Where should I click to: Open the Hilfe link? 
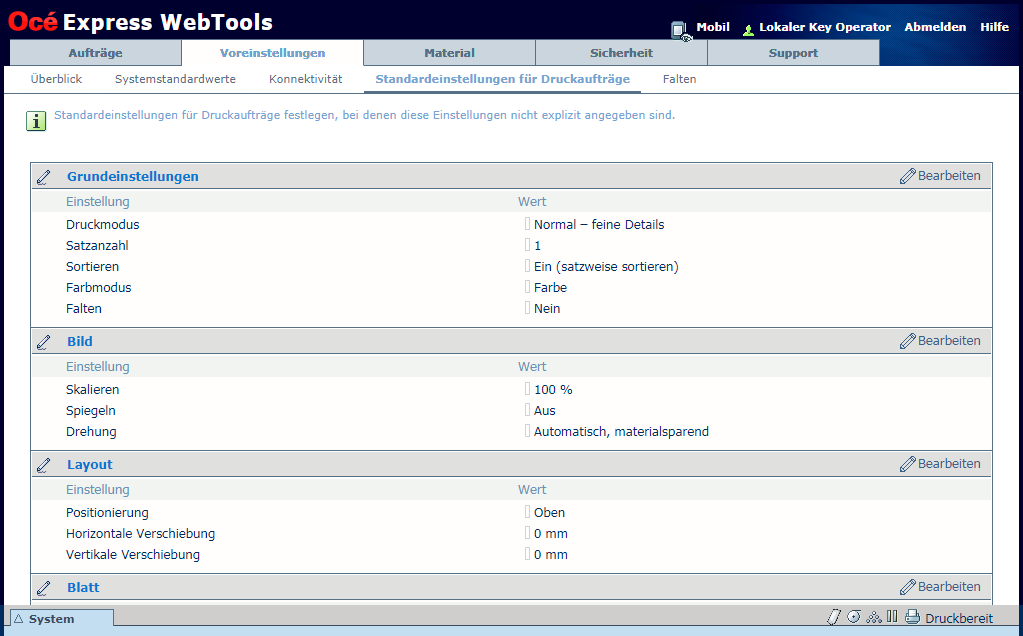(994, 27)
